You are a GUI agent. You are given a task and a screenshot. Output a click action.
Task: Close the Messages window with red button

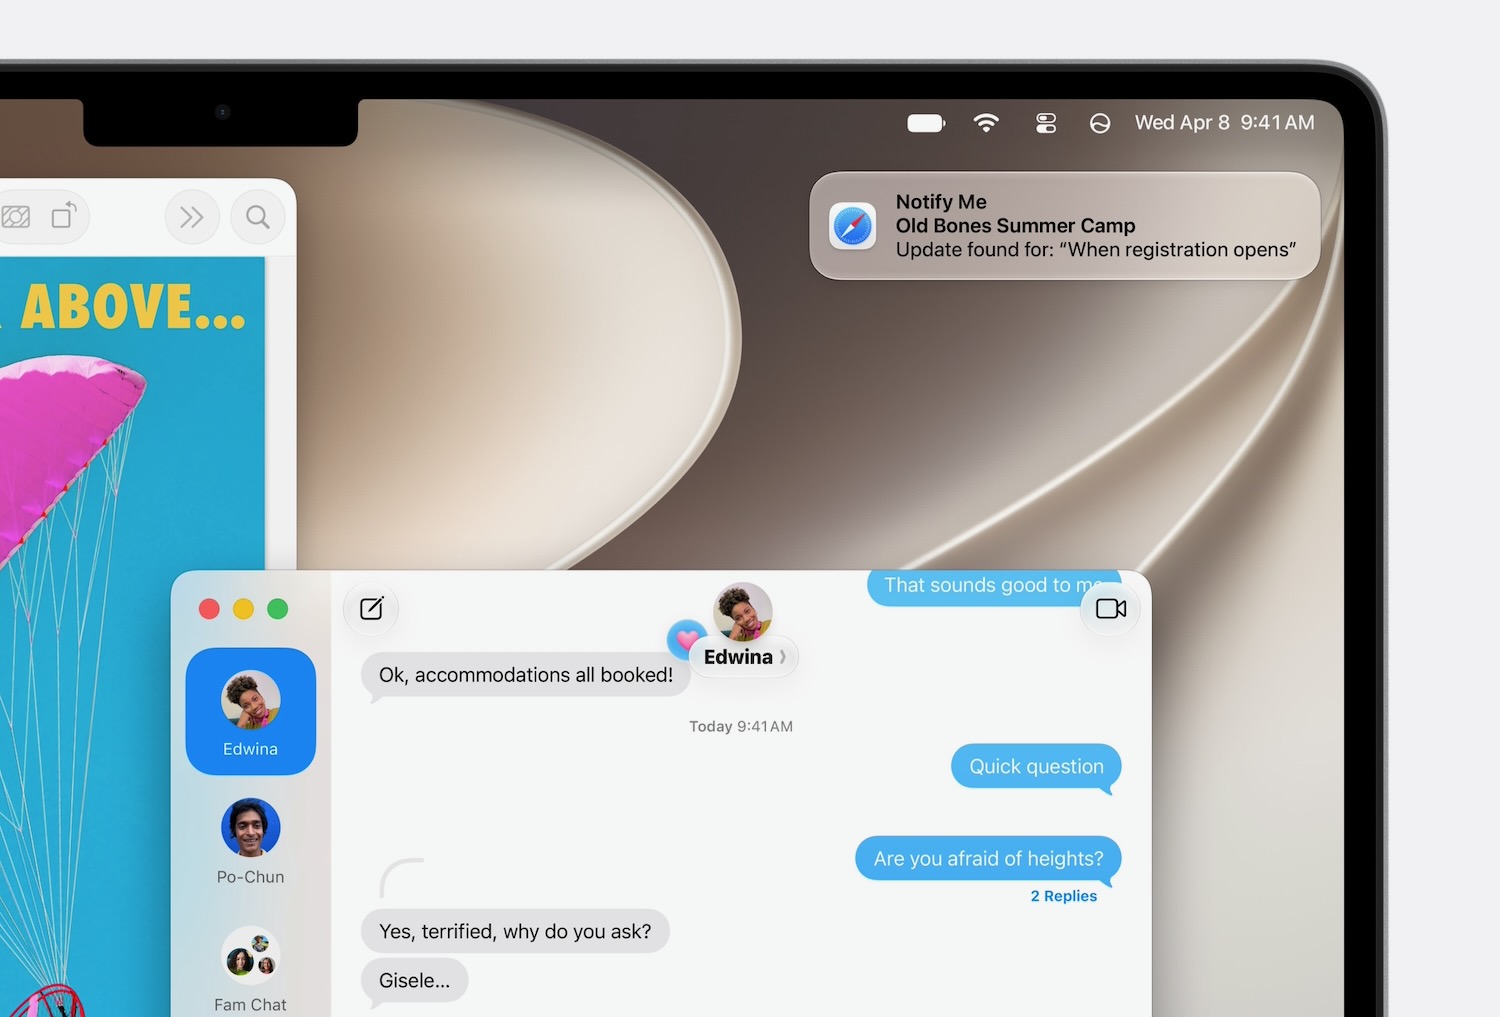pyautogui.click(x=209, y=609)
